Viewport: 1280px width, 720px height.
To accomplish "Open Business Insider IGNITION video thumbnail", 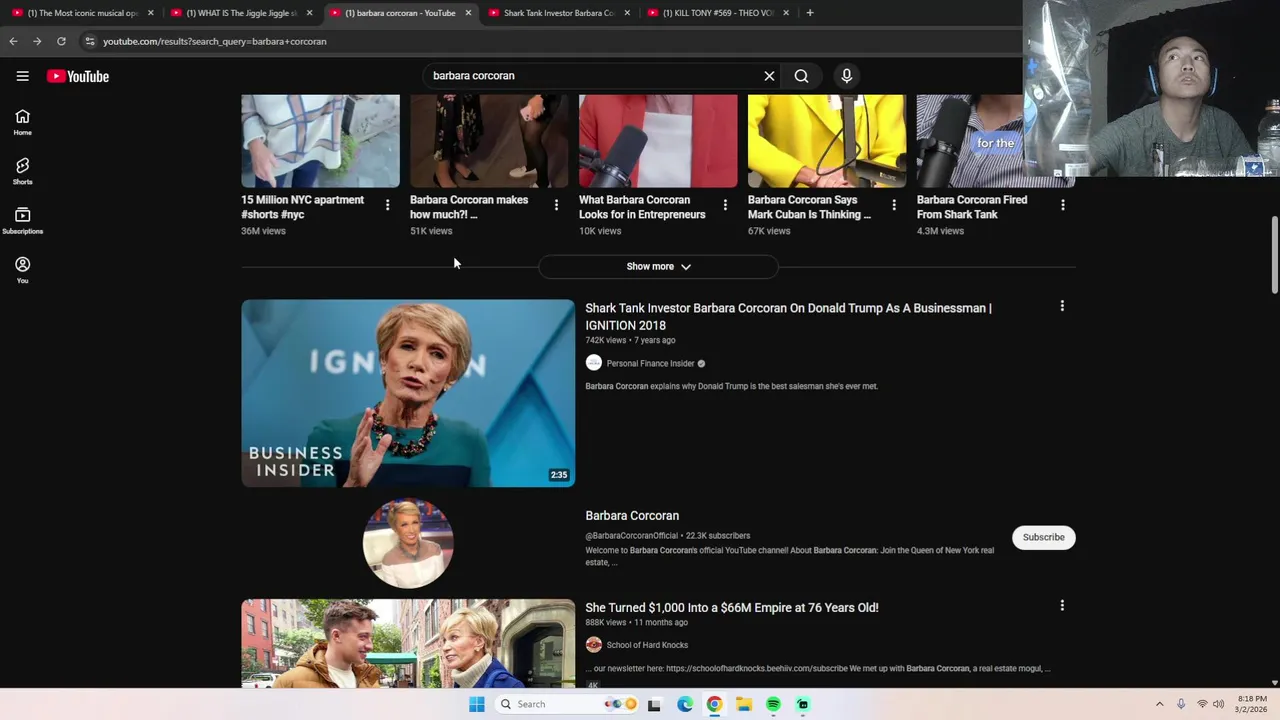I will tap(408, 393).
